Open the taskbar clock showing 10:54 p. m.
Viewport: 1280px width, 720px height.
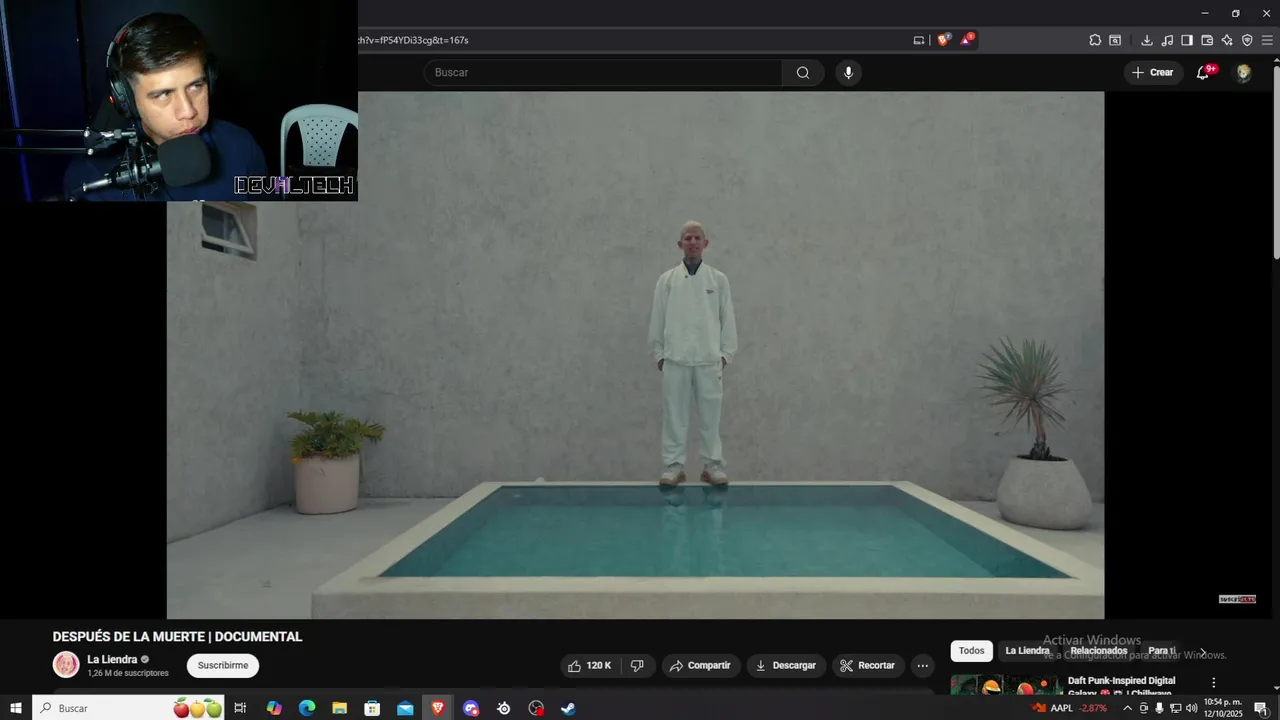pyautogui.click(x=1223, y=708)
